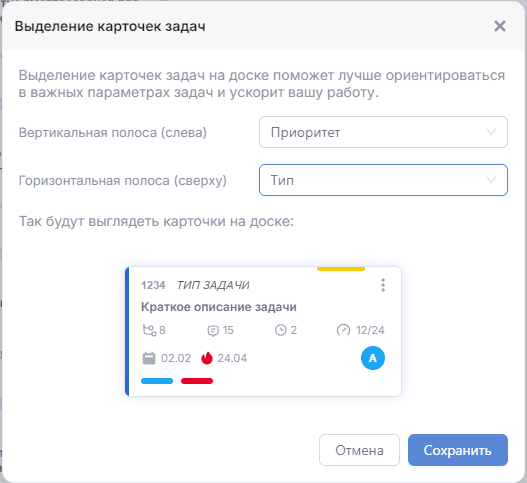Click the calendar icon near 02.02
The image size is (527, 483).
(149, 358)
